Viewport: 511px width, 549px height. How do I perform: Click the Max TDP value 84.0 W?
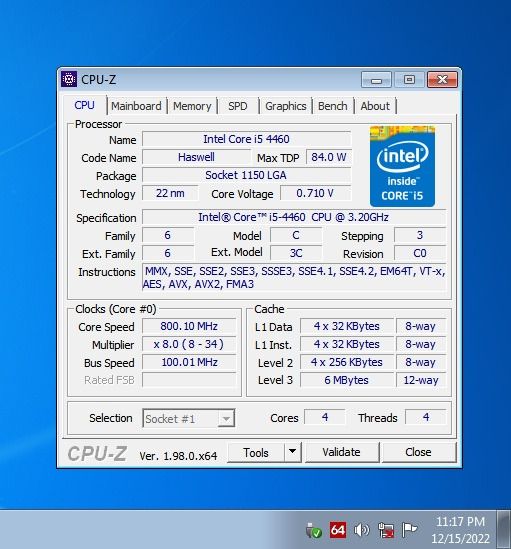click(x=329, y=157)
